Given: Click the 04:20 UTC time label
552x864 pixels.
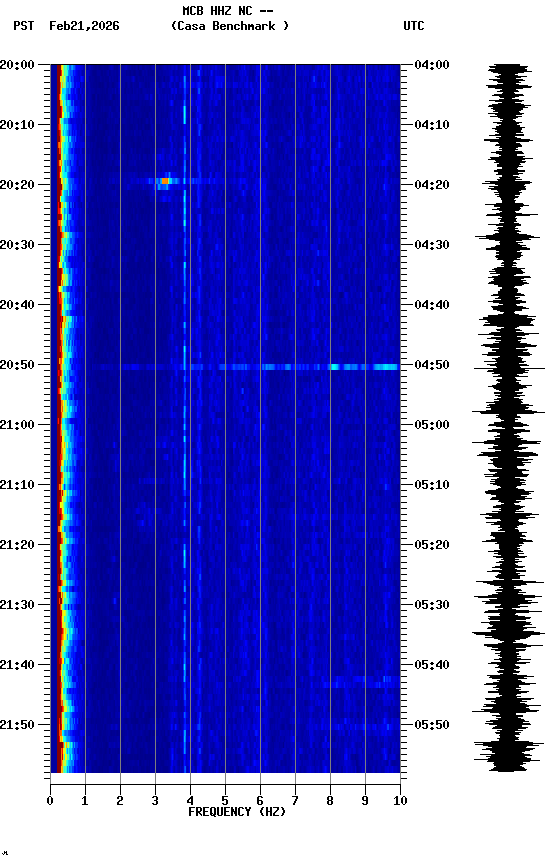Looking at the screenshot, I should pyautogui.click(x=432, y=185).
